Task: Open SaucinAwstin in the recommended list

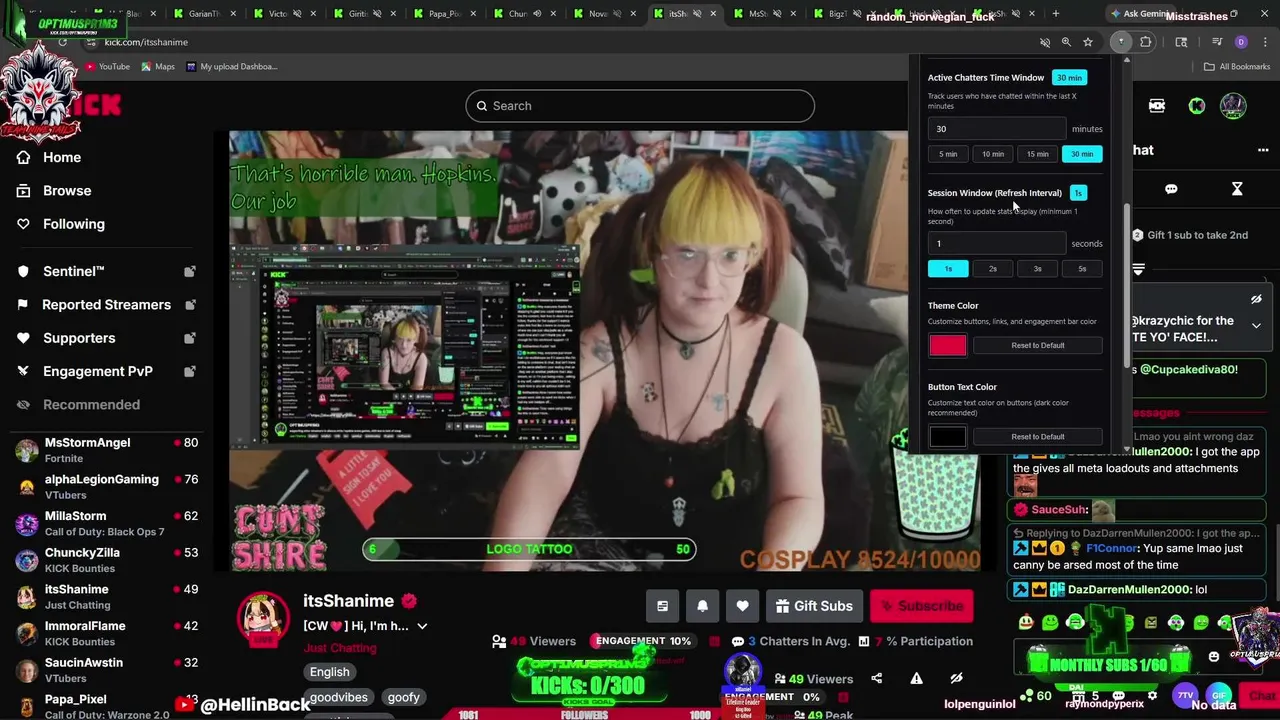Action: [x=106, y=670]
